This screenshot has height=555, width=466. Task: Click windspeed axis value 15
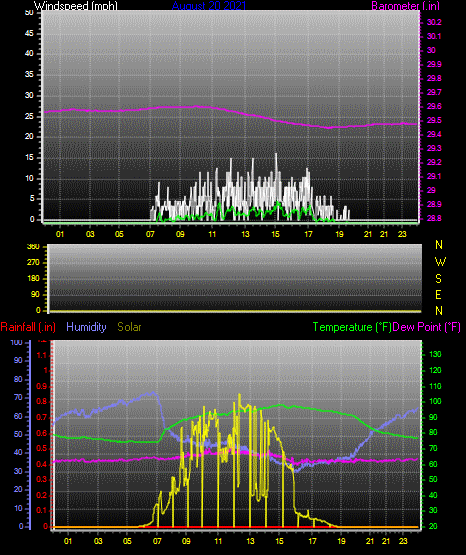click(x=29, y=158)
